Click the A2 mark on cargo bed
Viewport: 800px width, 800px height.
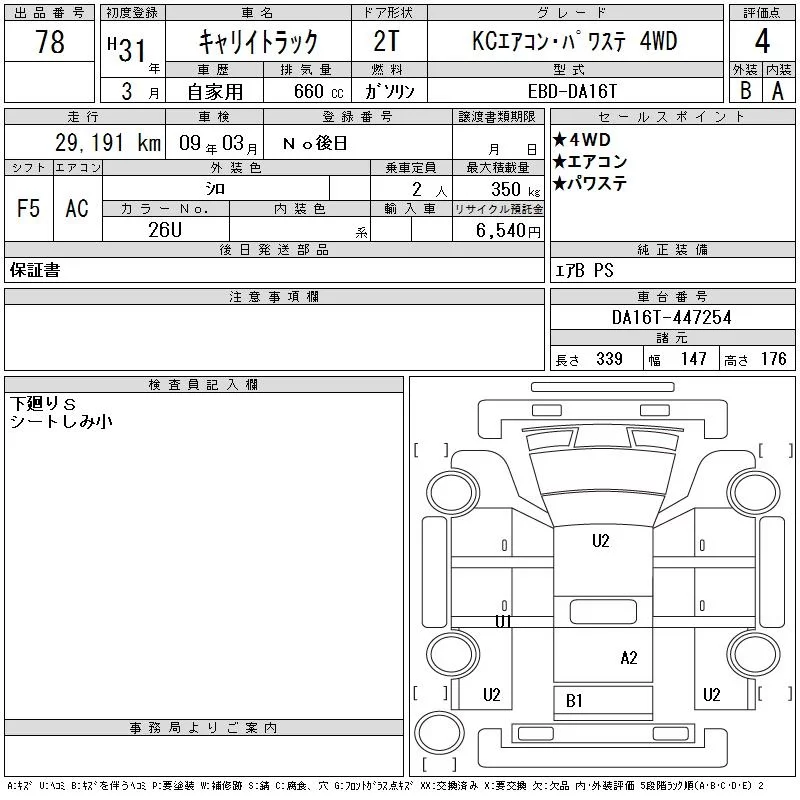[629, 658]
